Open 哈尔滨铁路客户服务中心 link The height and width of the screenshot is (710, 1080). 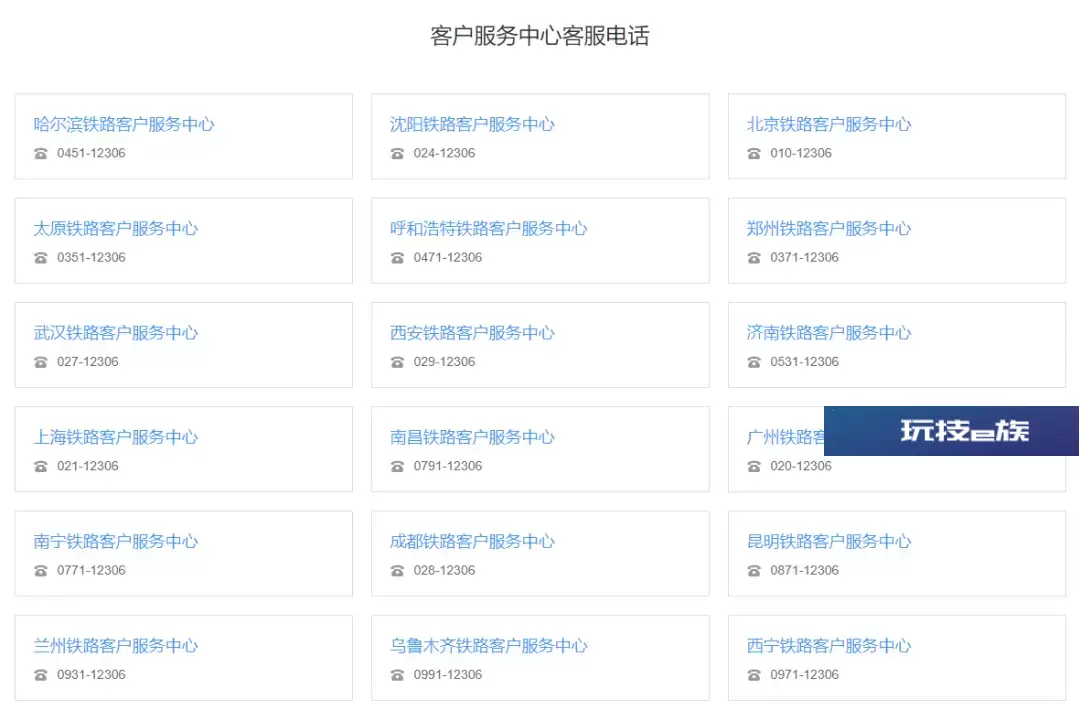(x=124, y=124)
